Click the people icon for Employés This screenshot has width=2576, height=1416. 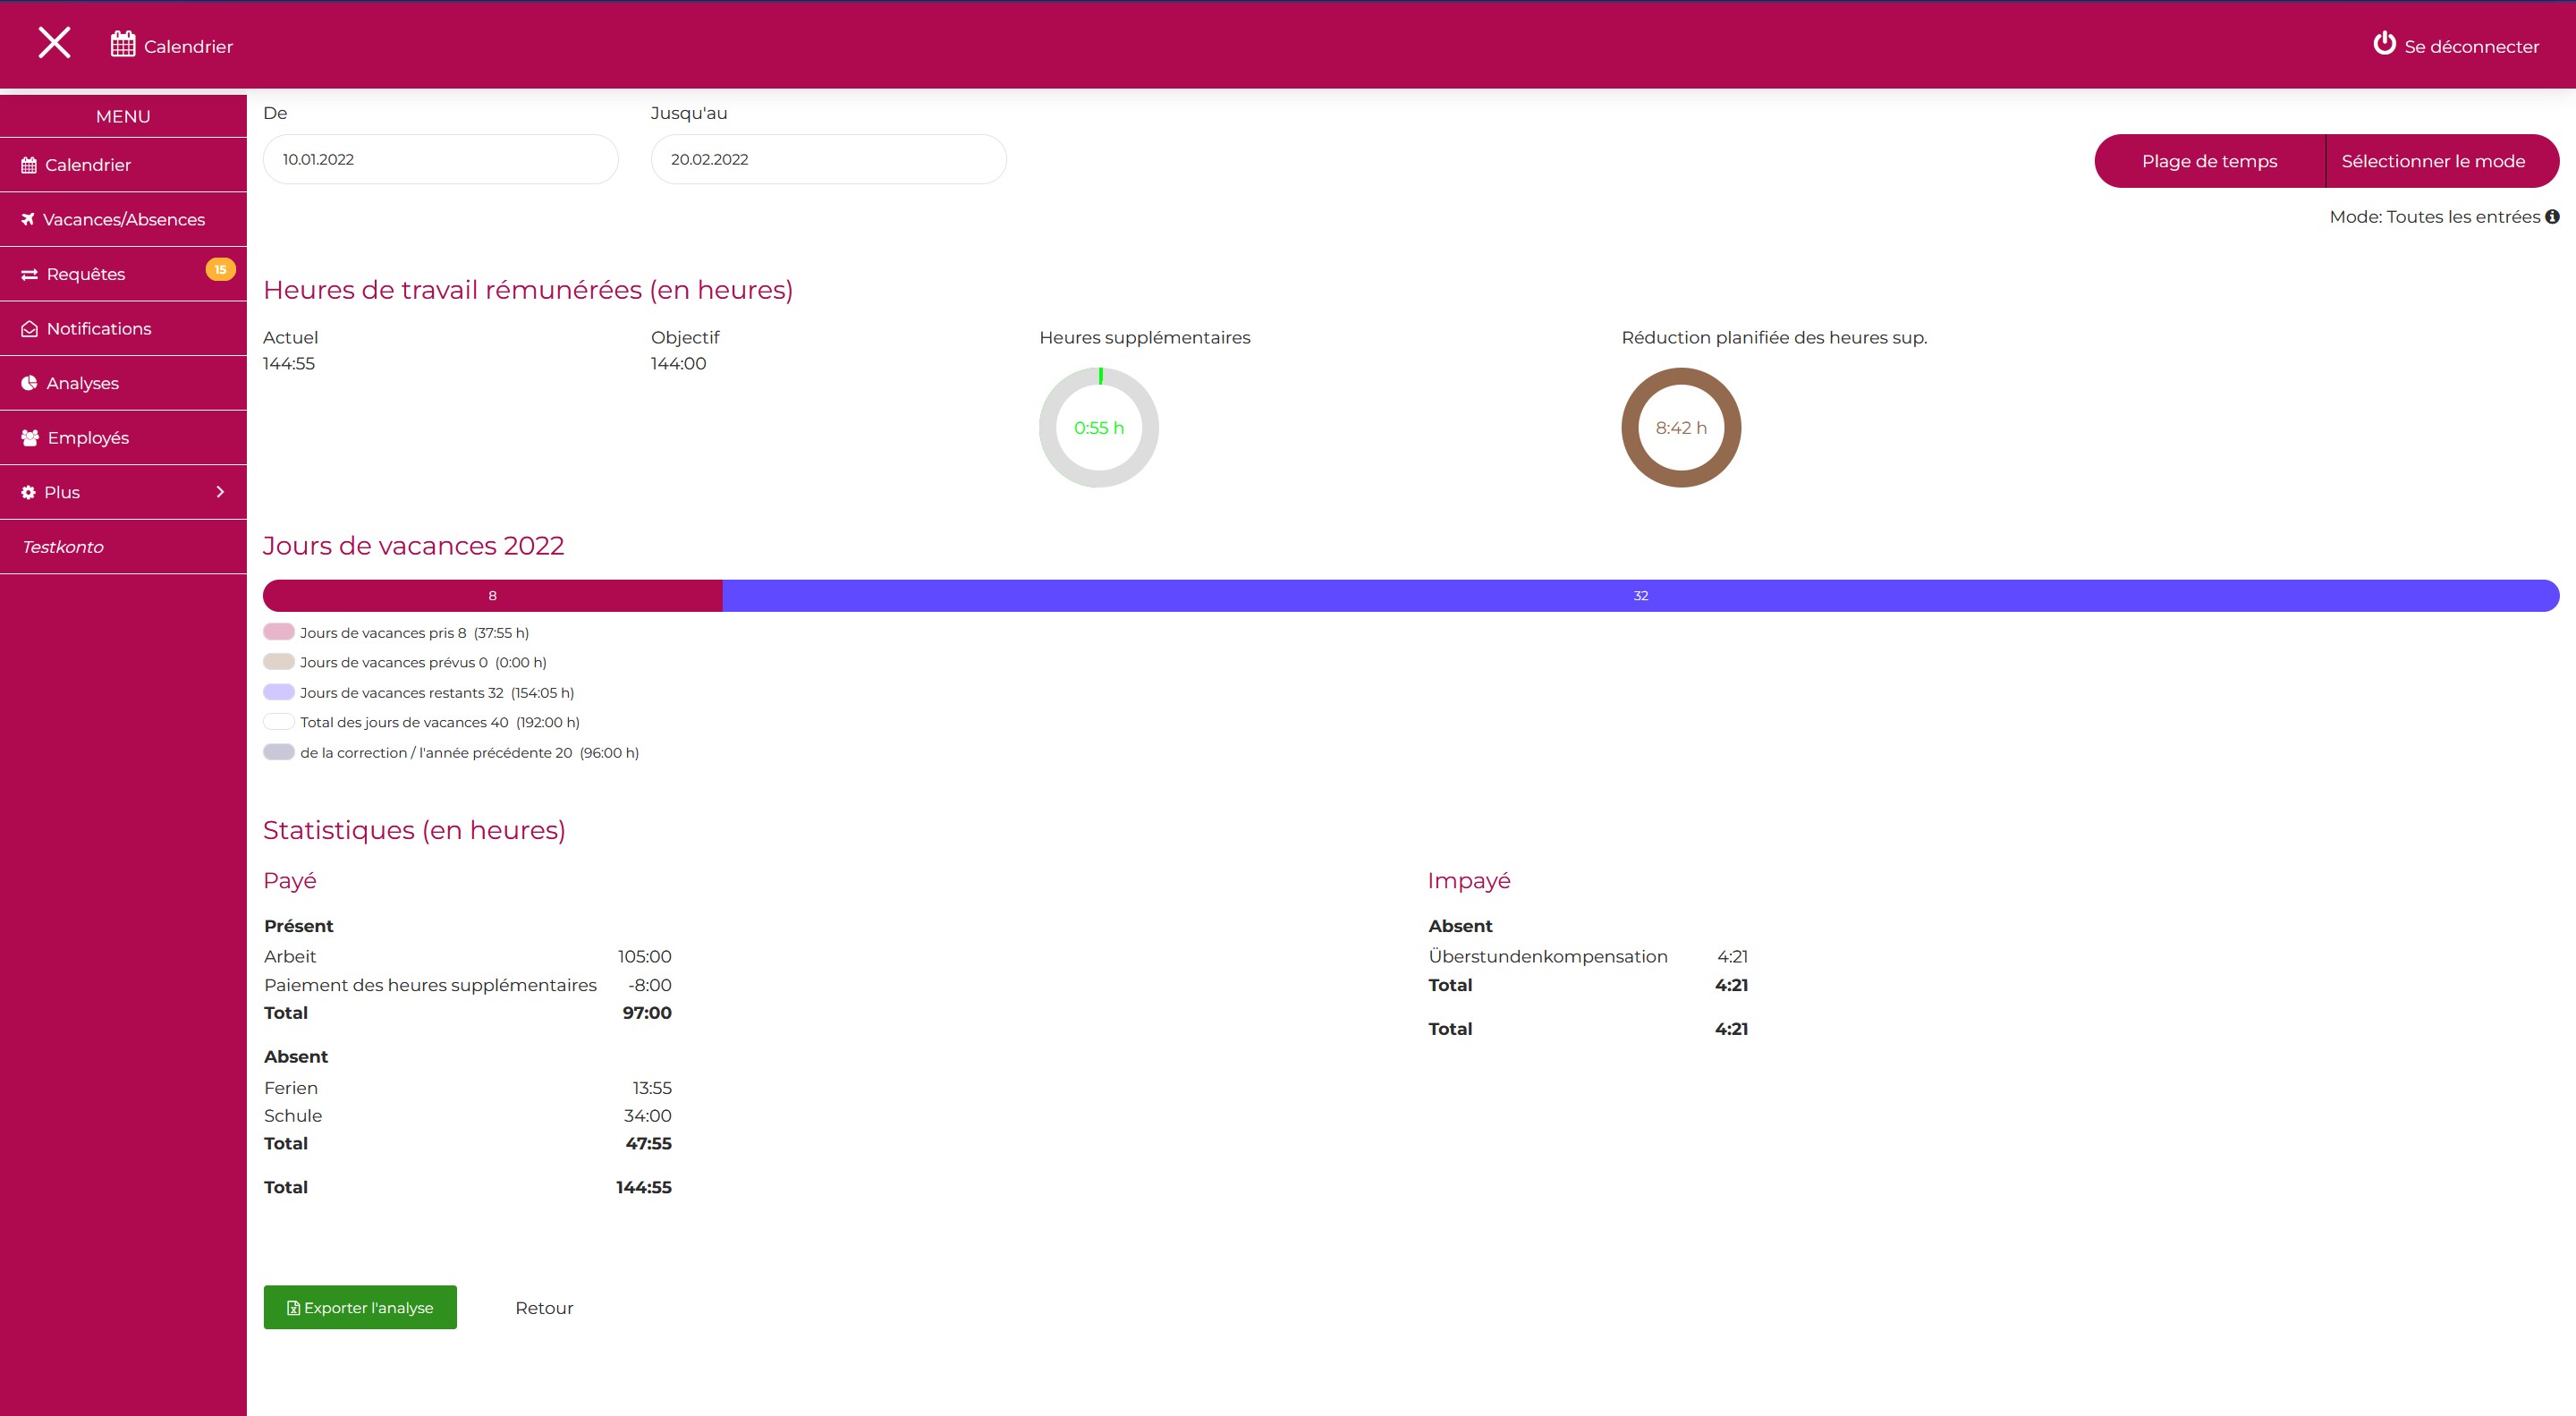[30, 438]
